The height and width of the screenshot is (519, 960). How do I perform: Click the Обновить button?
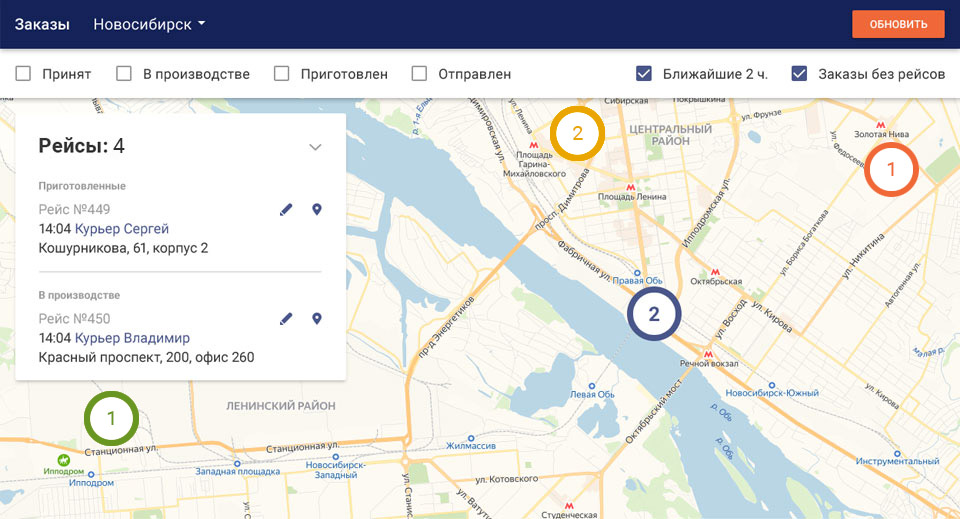click(x=898, y=24)
